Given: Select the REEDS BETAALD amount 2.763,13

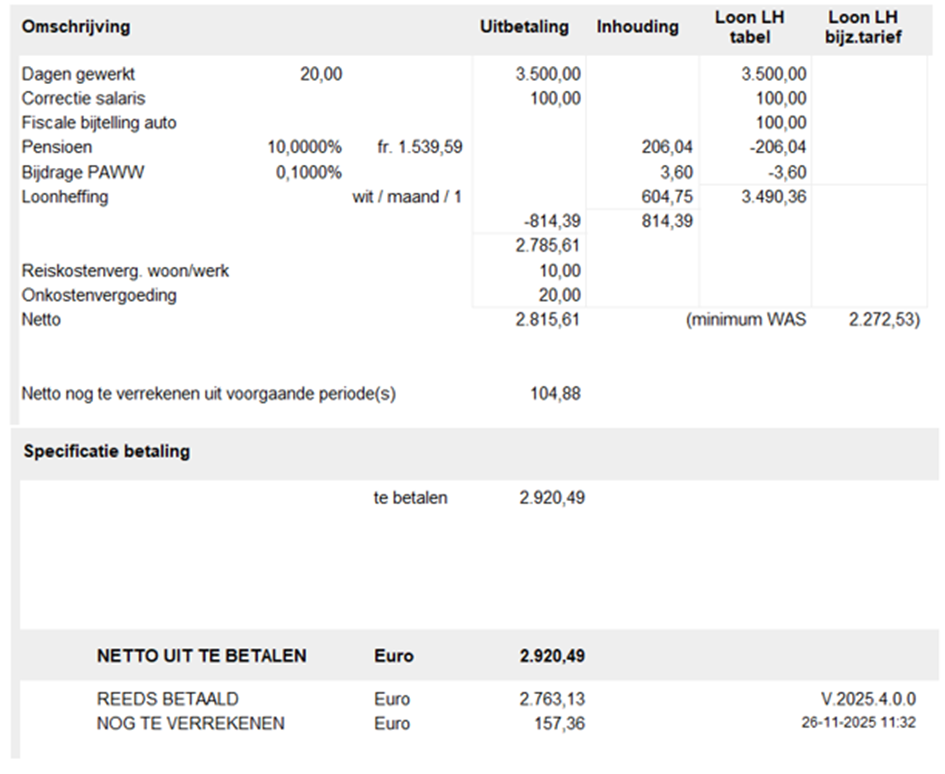Looking at the screenshot, I should coord(552,699).
